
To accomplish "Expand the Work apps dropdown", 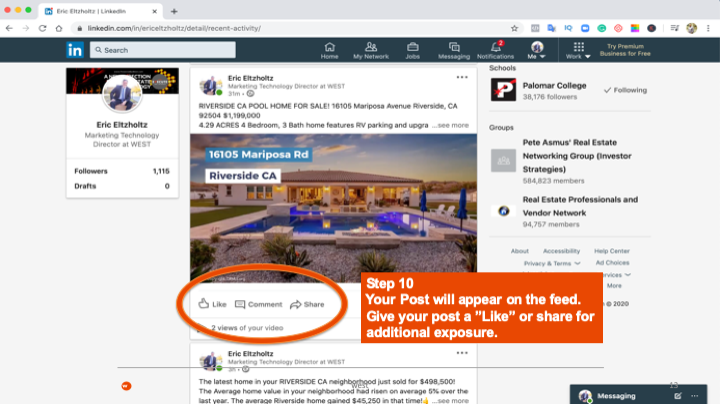I will [578, 51].
